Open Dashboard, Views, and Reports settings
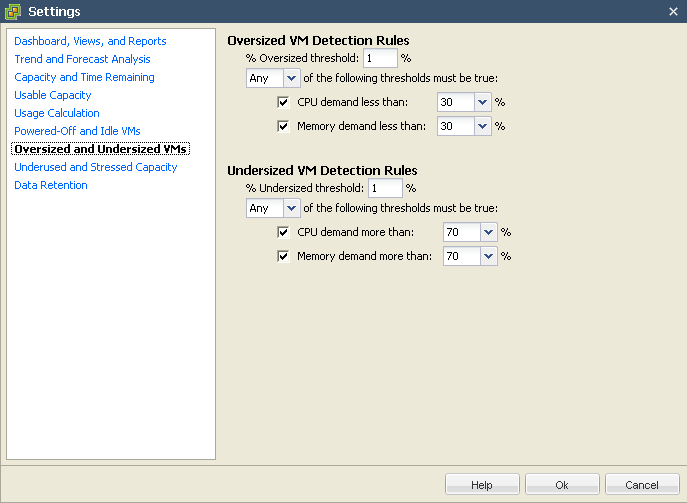Screen dimensions: 687x503 click(90, 41)
